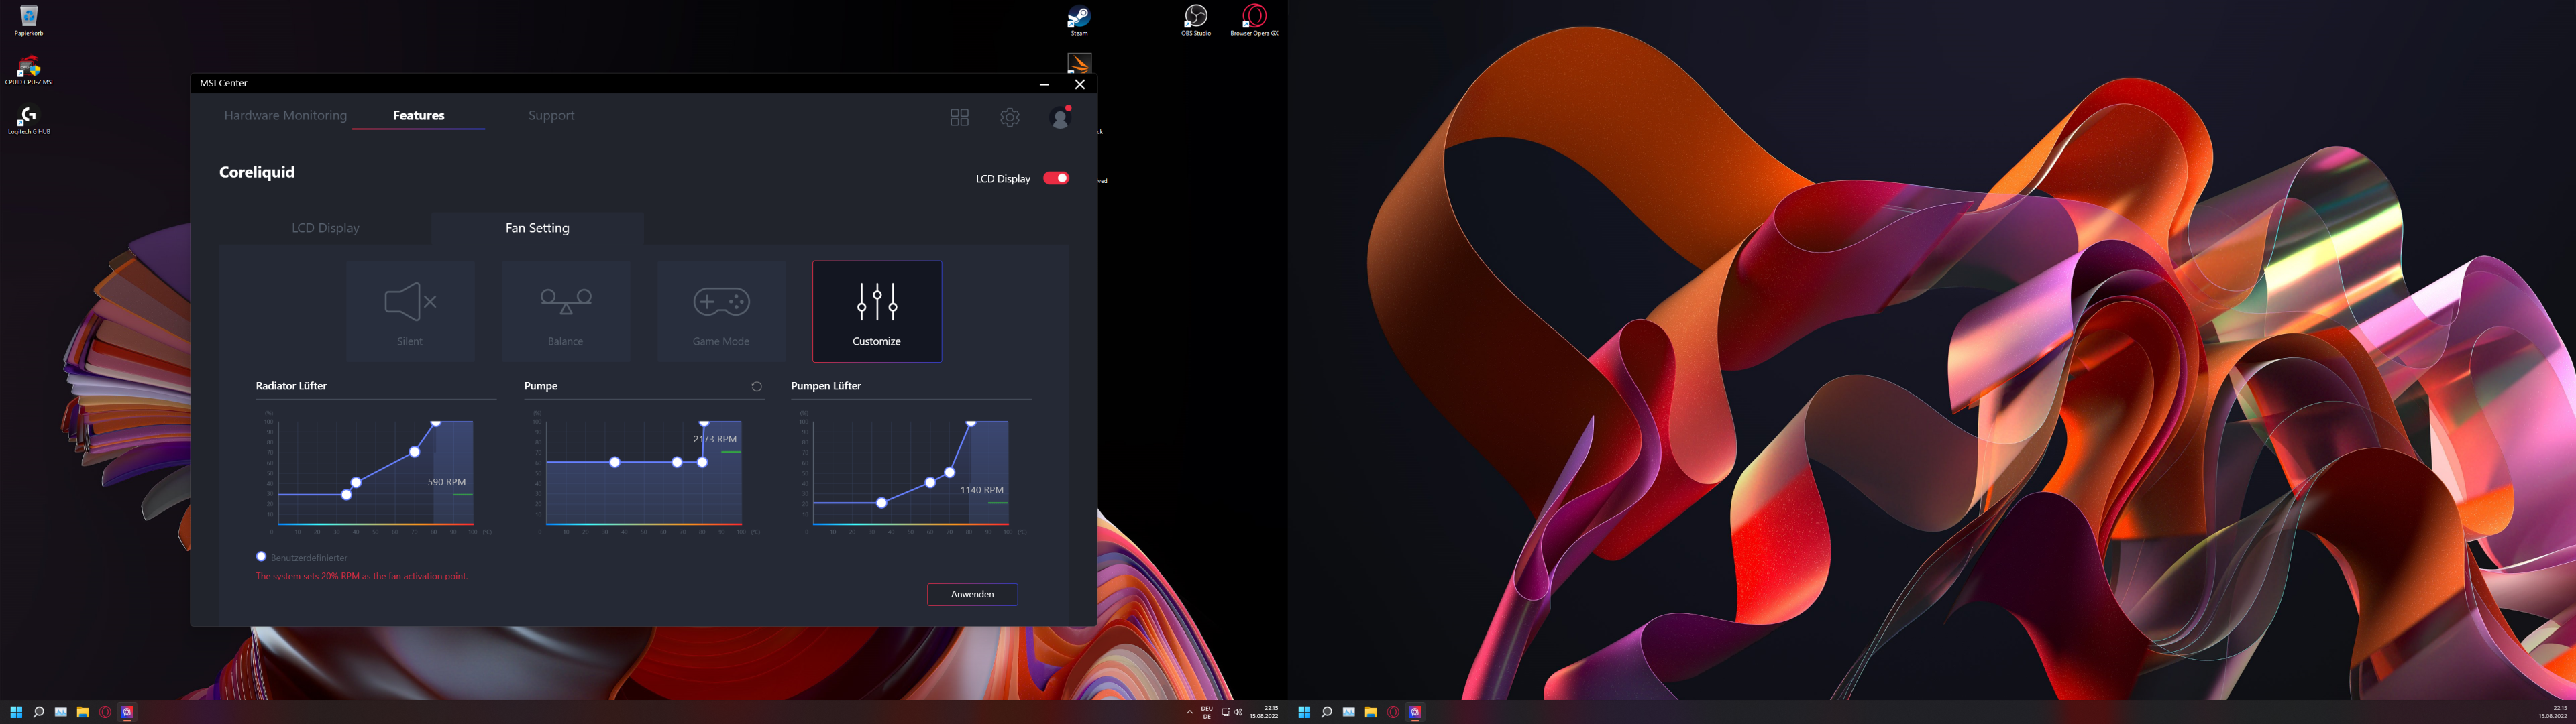2576x724 pixels.
Task: Toggle the LCD Display switch off
Action: [x=1056, y=178]
